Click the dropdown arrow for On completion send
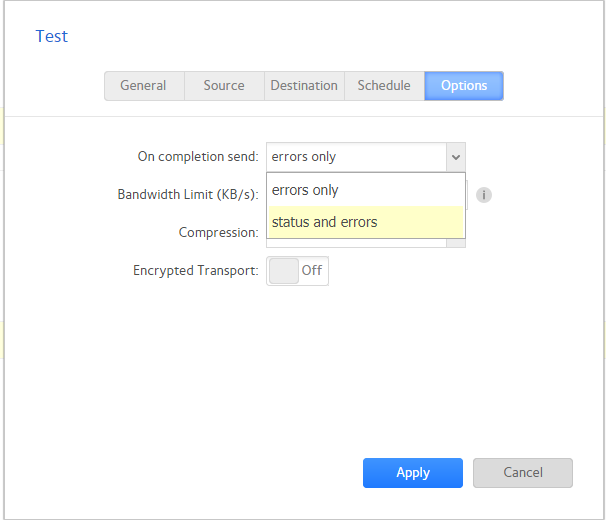Screen dimensions: 606x520 (x=455, y=157)
